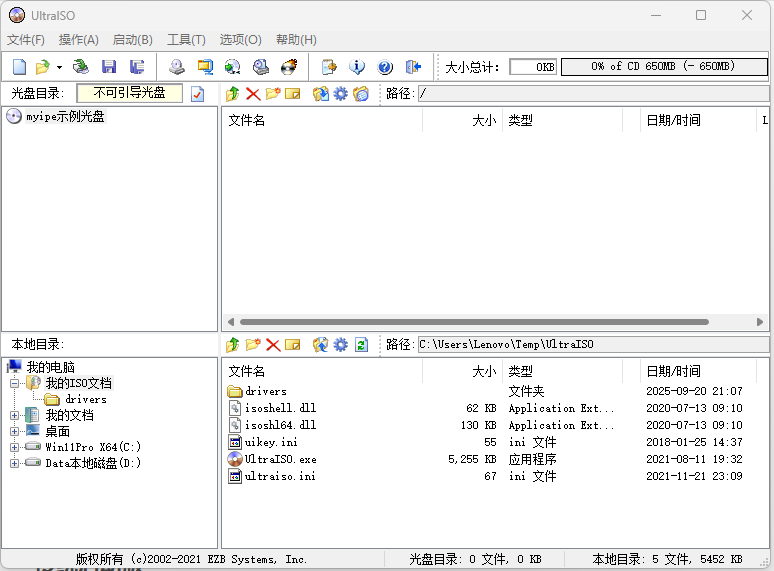Open the 工具(T) menu
This screenshot has height=571, width=774.
[x=186, y=39]
